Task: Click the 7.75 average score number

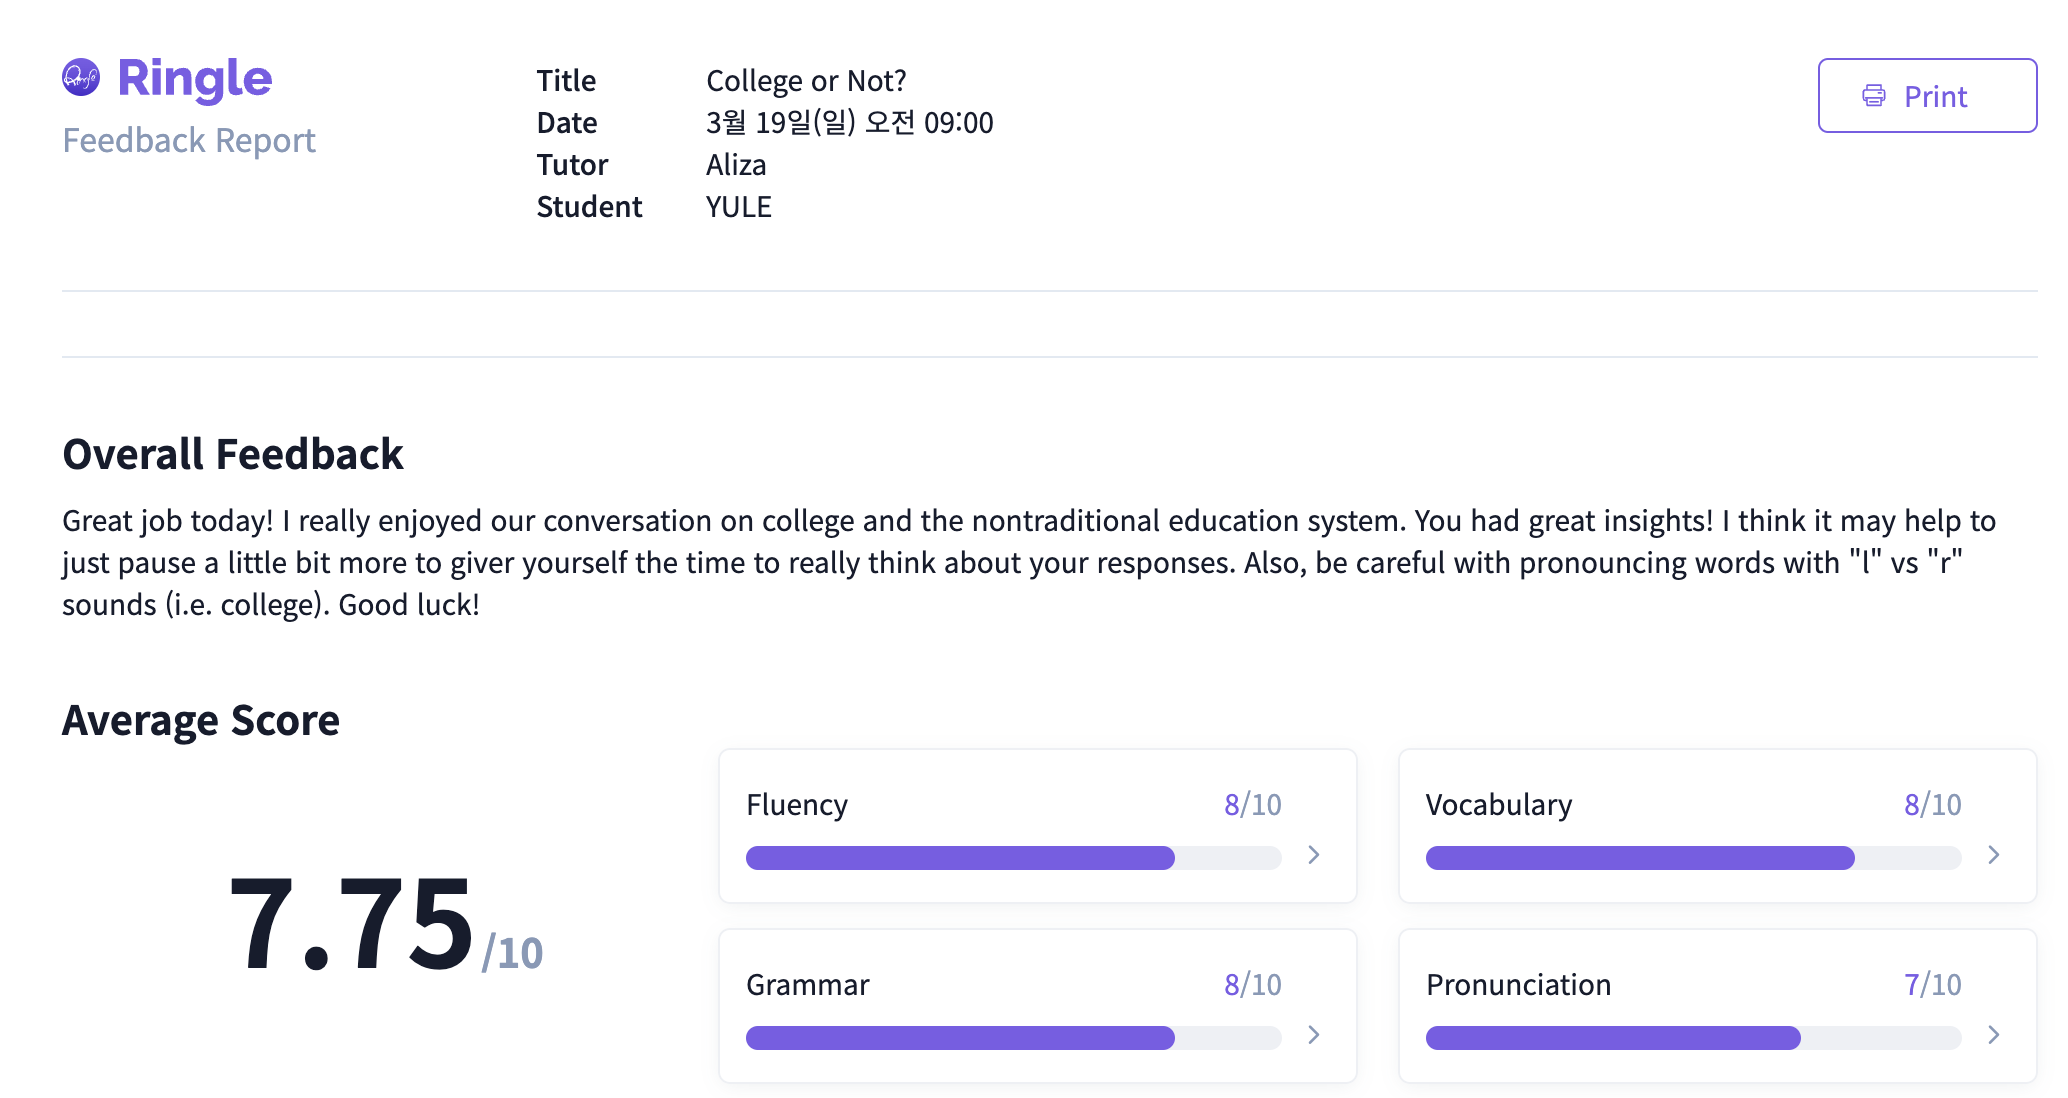Action: pyautogui.click(x=351, y=923)
